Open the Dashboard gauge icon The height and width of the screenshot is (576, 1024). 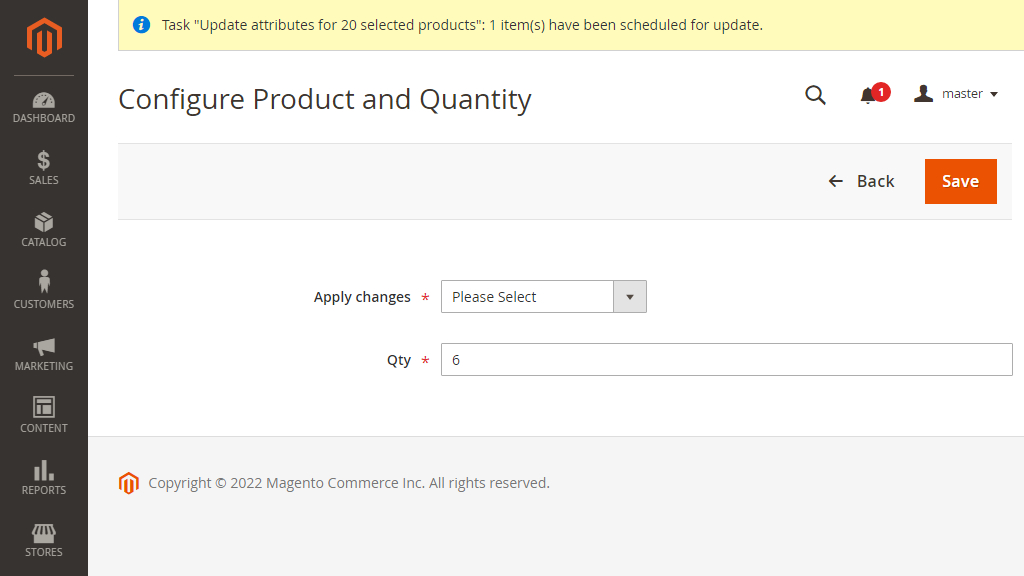point(44,100)
